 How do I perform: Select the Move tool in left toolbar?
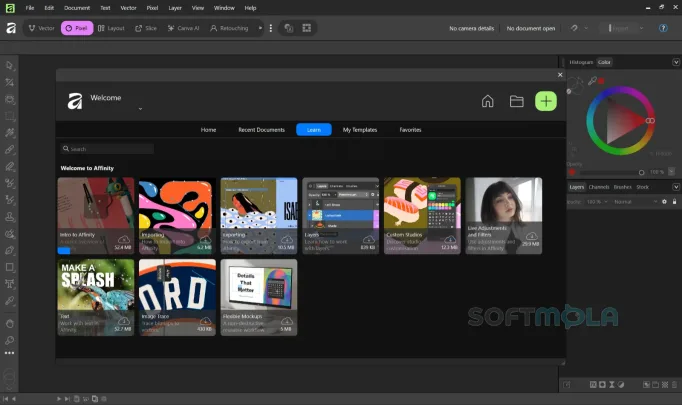click(x=10, y=66)
